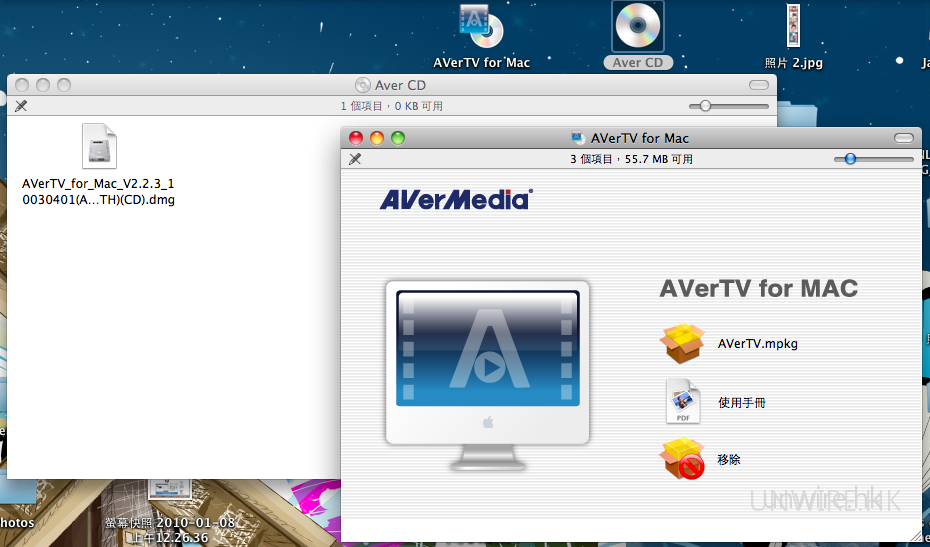Click icon size slider in AVerTV for Mac window
Image resolution: width=930 pixels, height=547 pixels.
[850, 159]
